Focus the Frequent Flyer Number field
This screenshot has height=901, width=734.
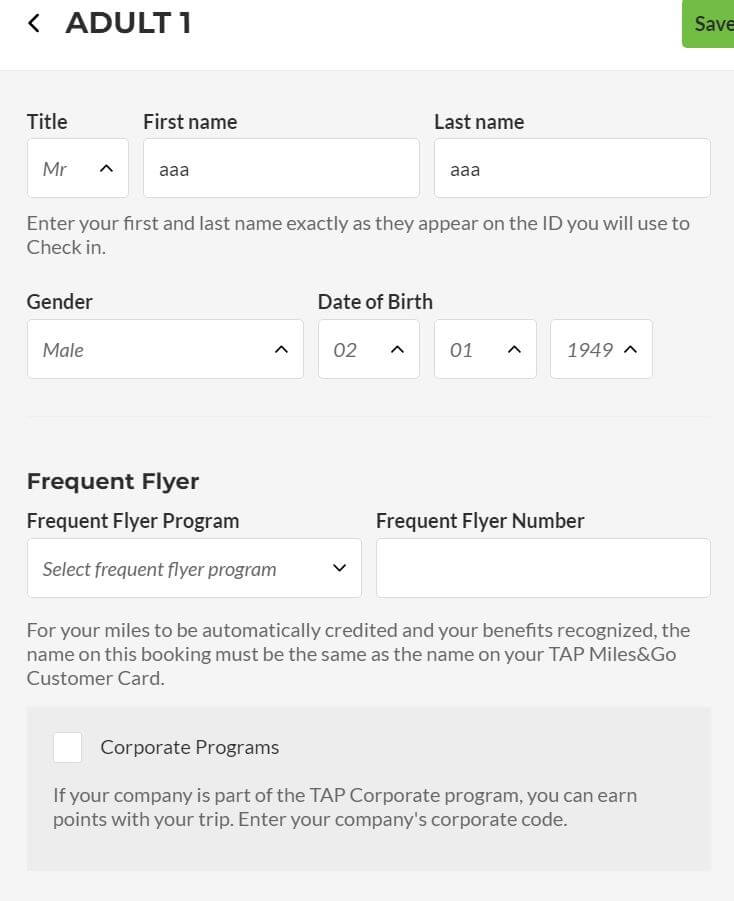(544, 568)
